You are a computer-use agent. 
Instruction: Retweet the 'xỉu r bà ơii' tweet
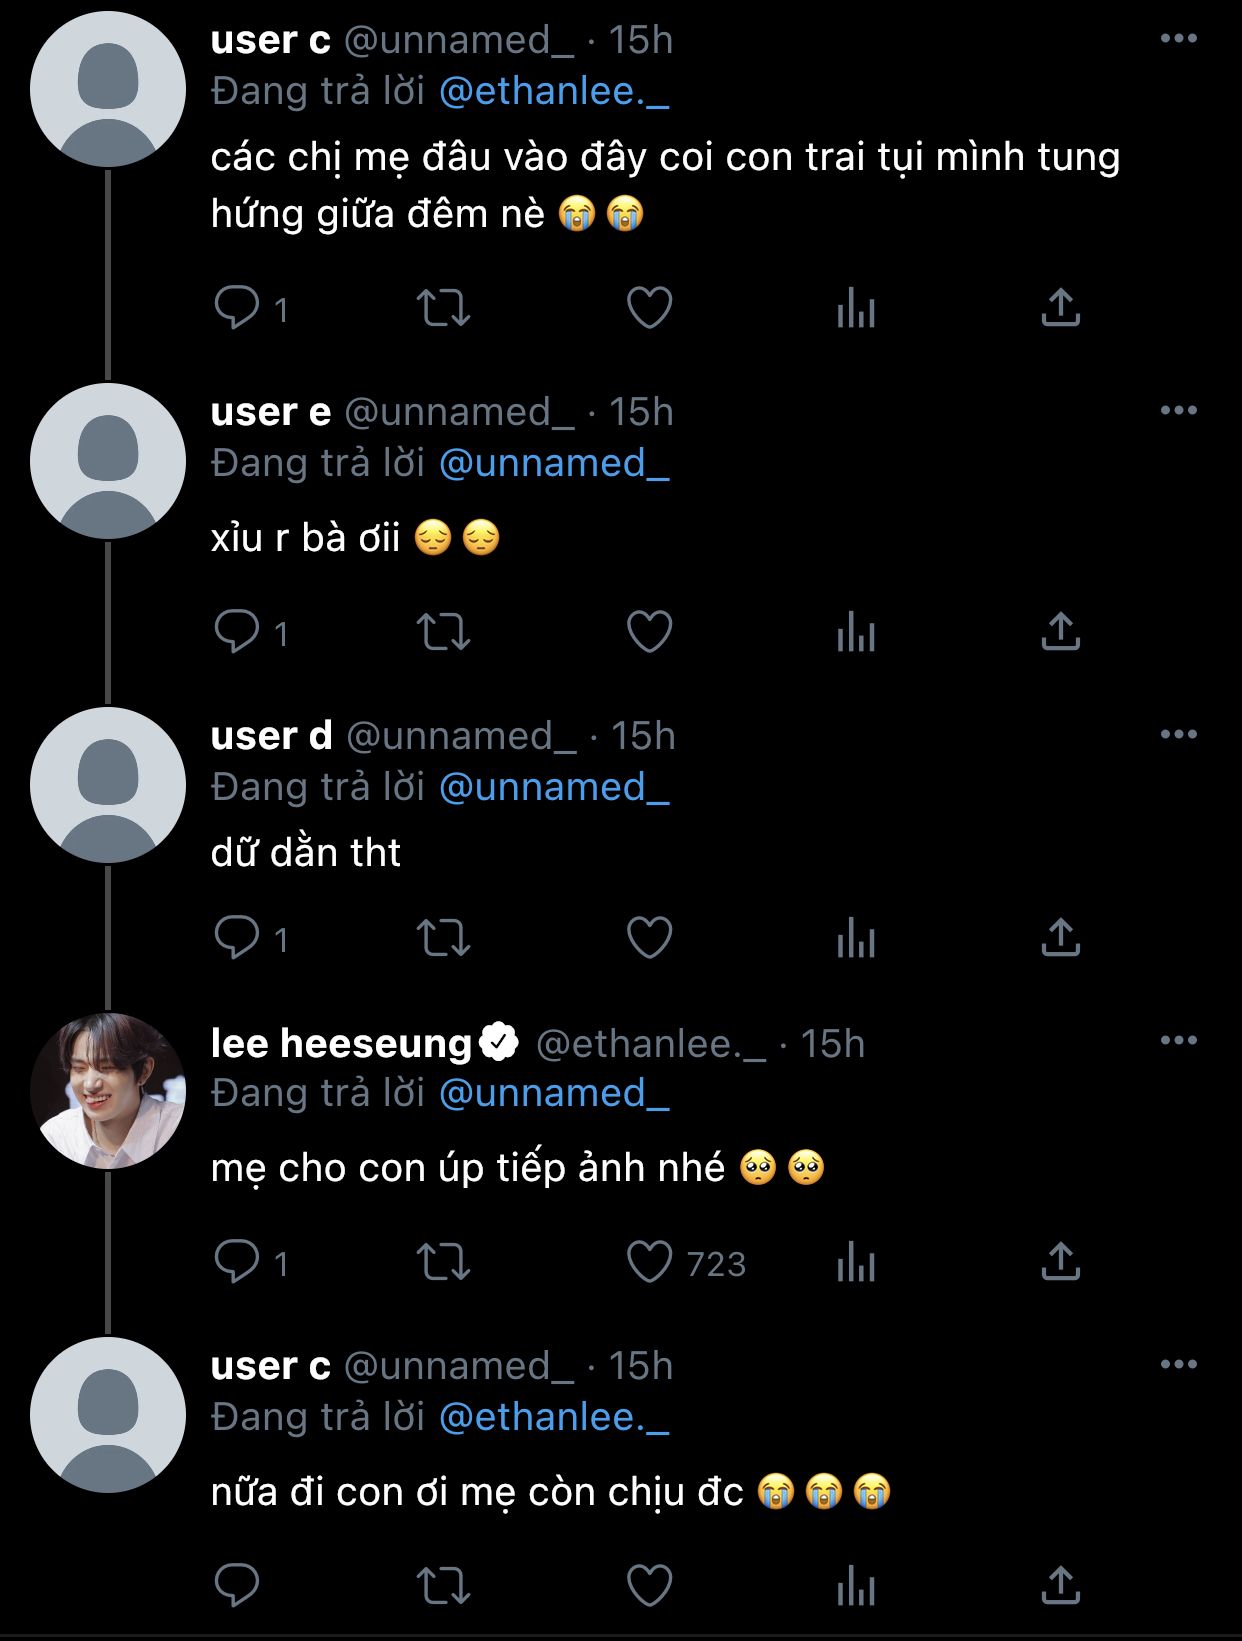(443, 632)
